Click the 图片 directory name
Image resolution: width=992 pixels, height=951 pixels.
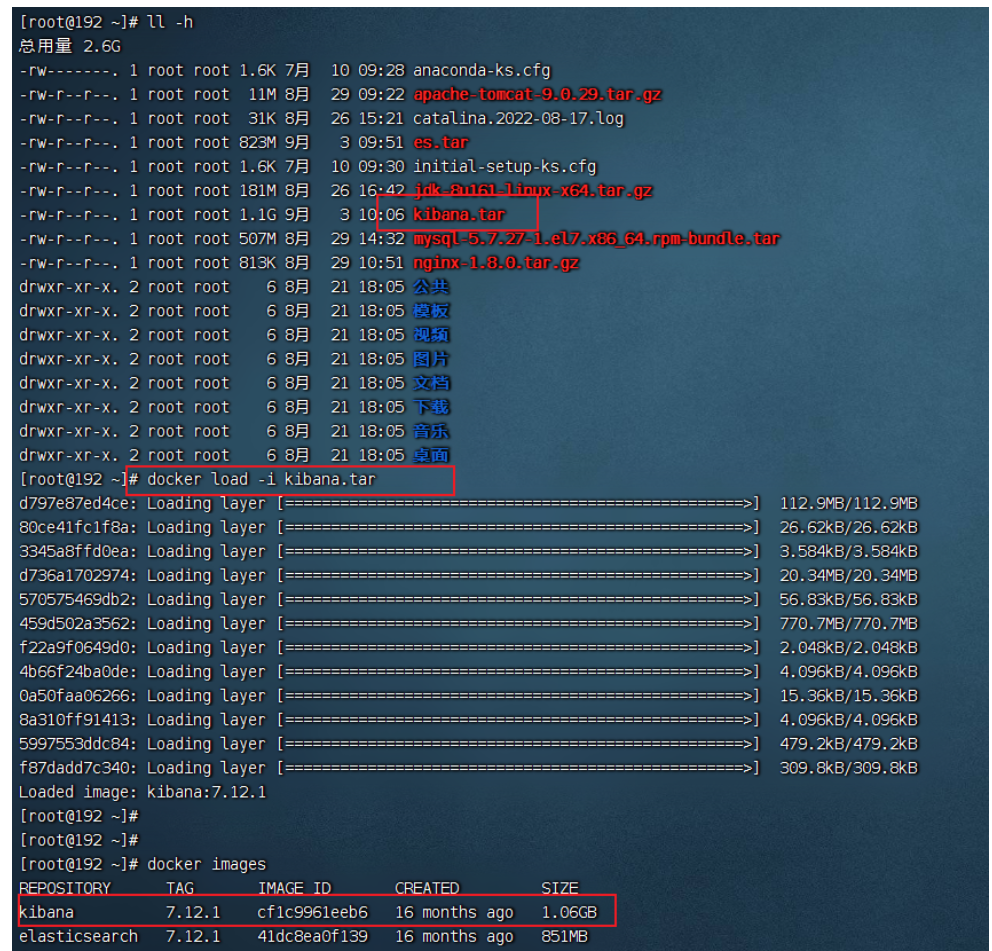431,359
